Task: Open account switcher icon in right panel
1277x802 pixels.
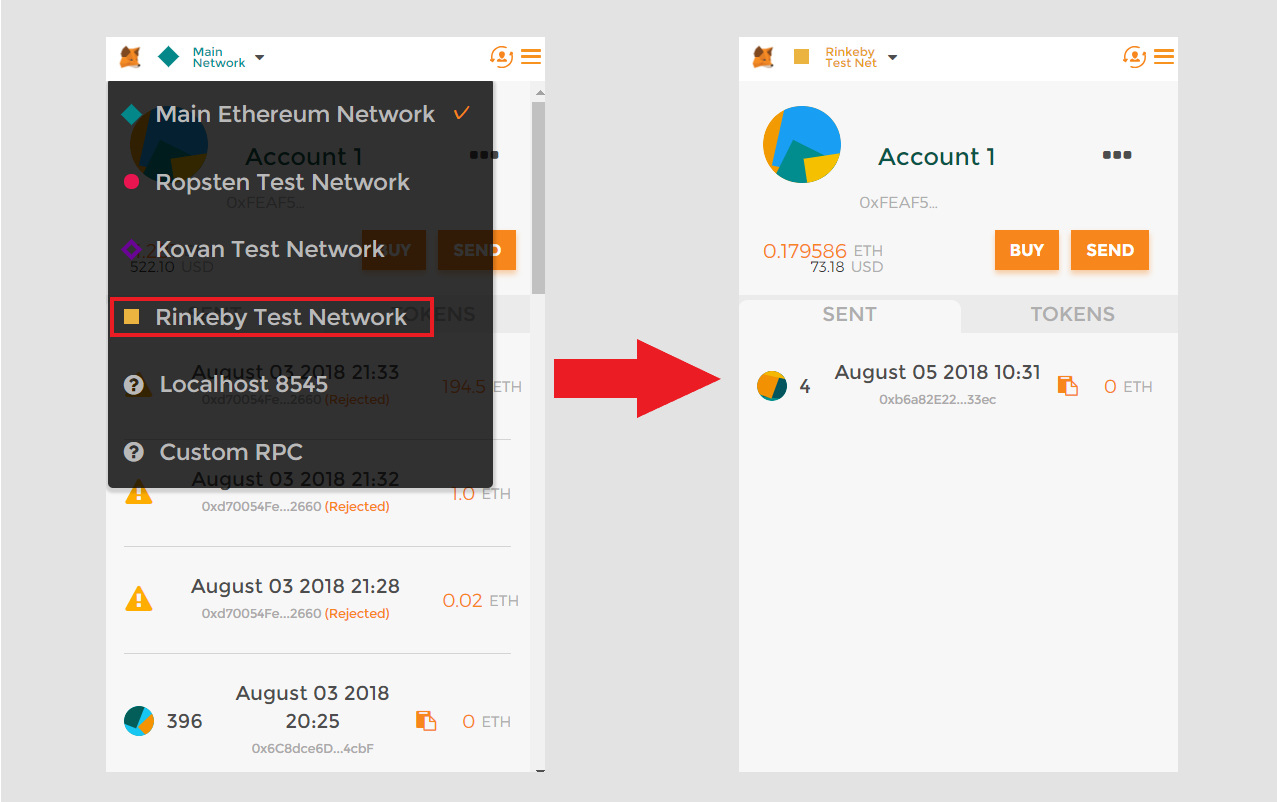Action: pyautogui.click(x=1134, y=57)
